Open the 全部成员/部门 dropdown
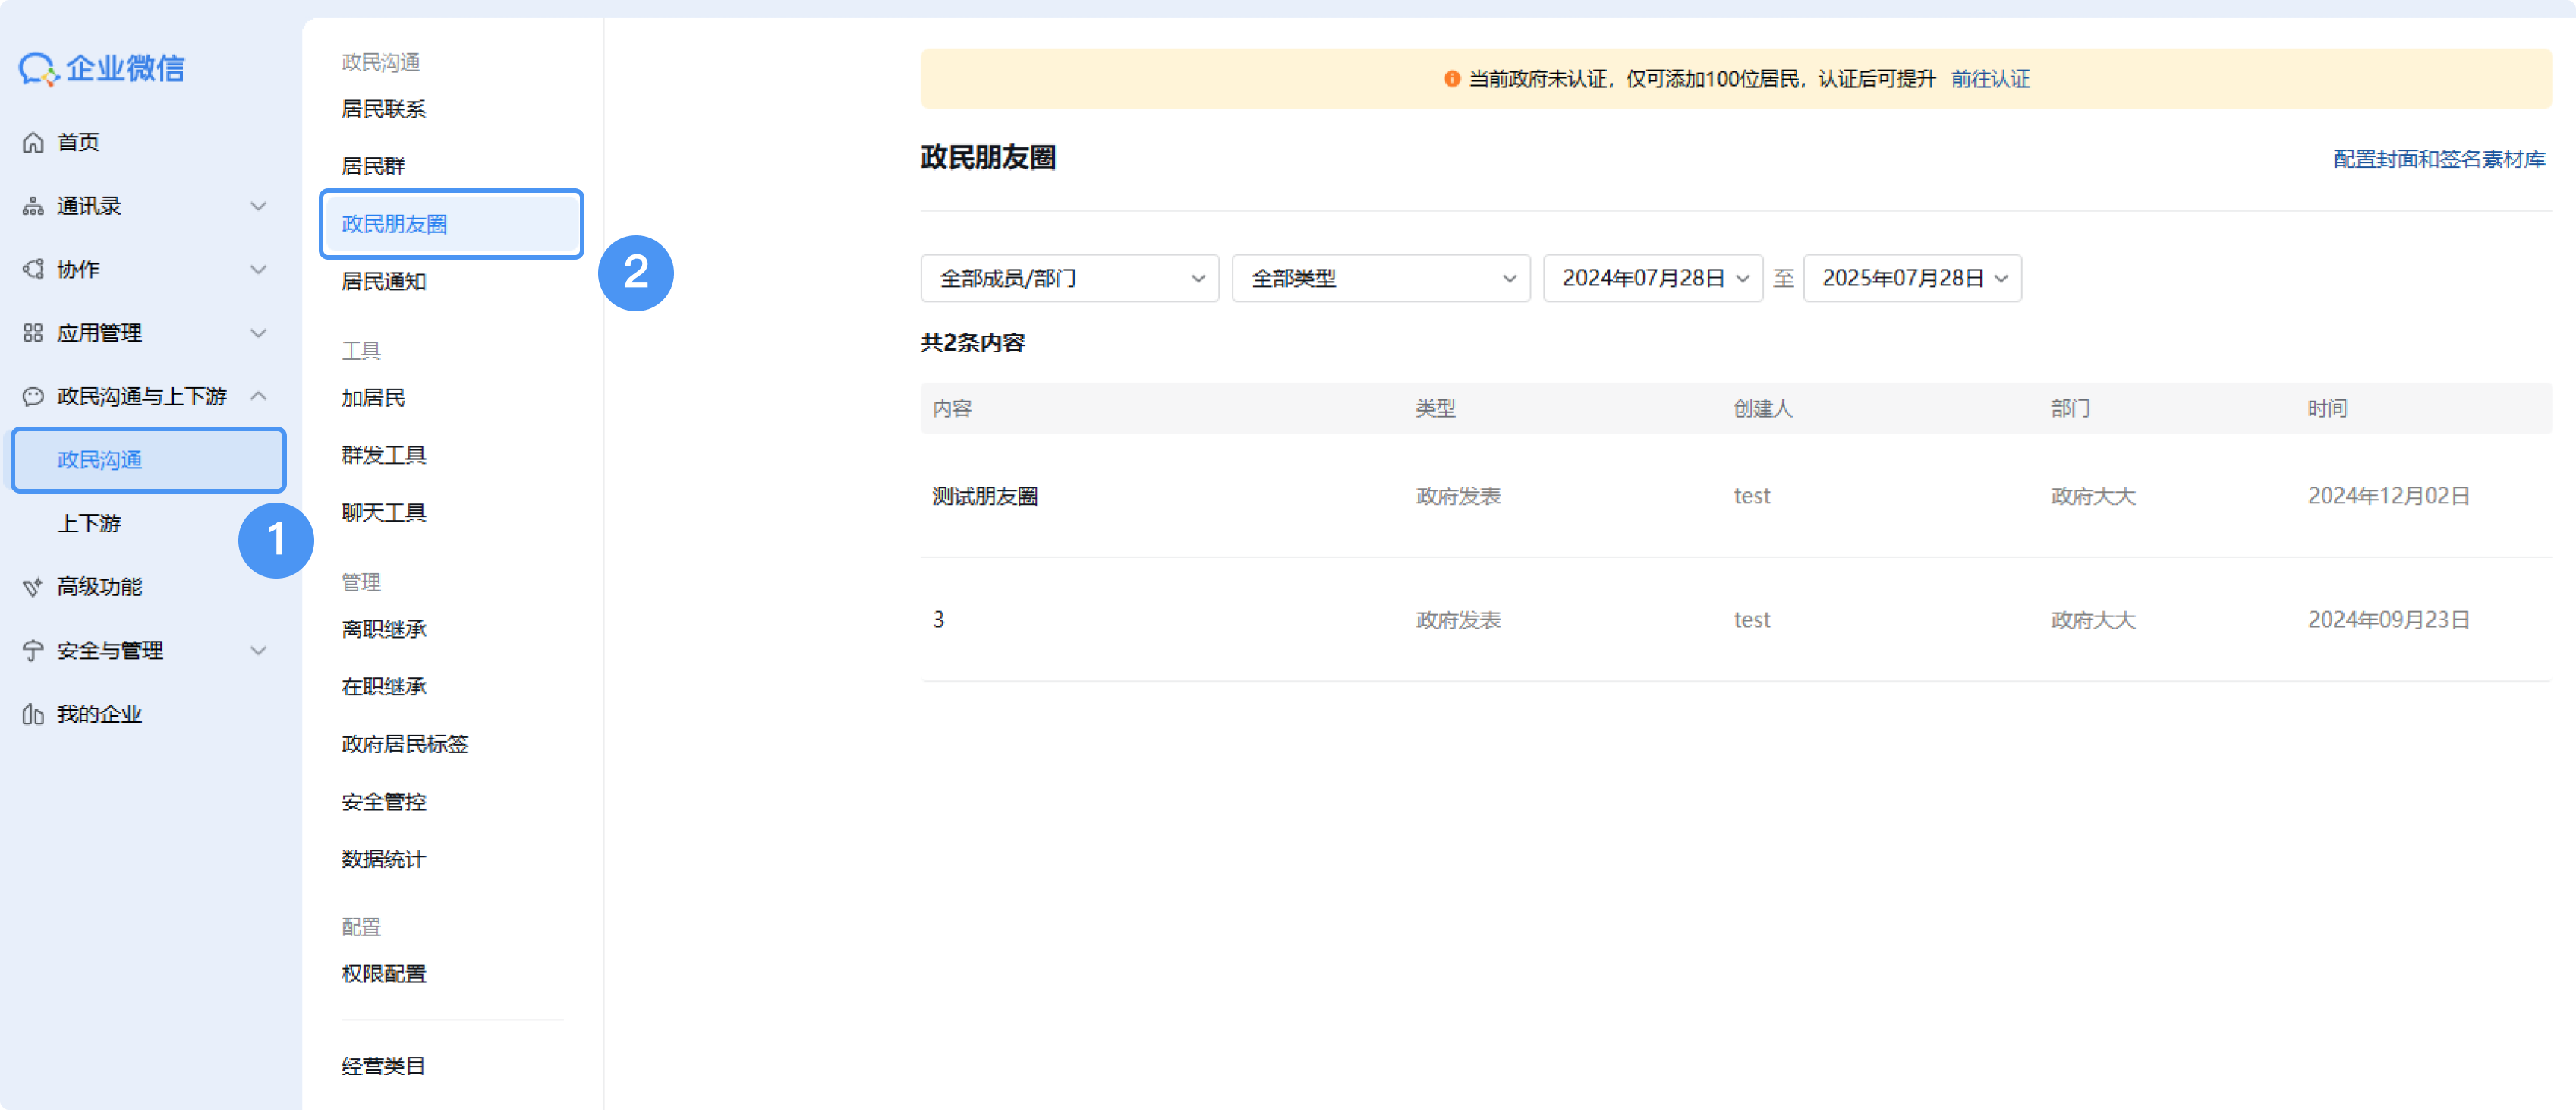The height and width of the screenshot is (1110, 2576). coord(1069,278)
